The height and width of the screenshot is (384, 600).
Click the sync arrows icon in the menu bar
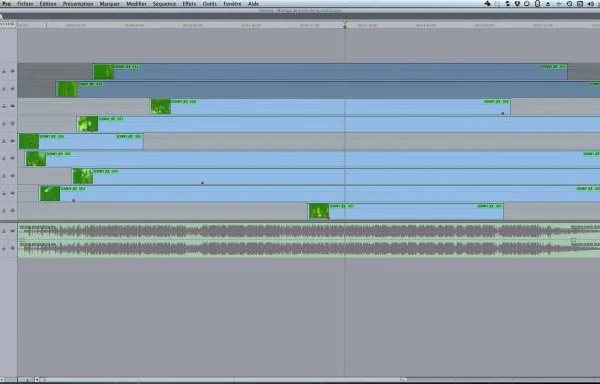pyautogui.click(x=507, y=4)
